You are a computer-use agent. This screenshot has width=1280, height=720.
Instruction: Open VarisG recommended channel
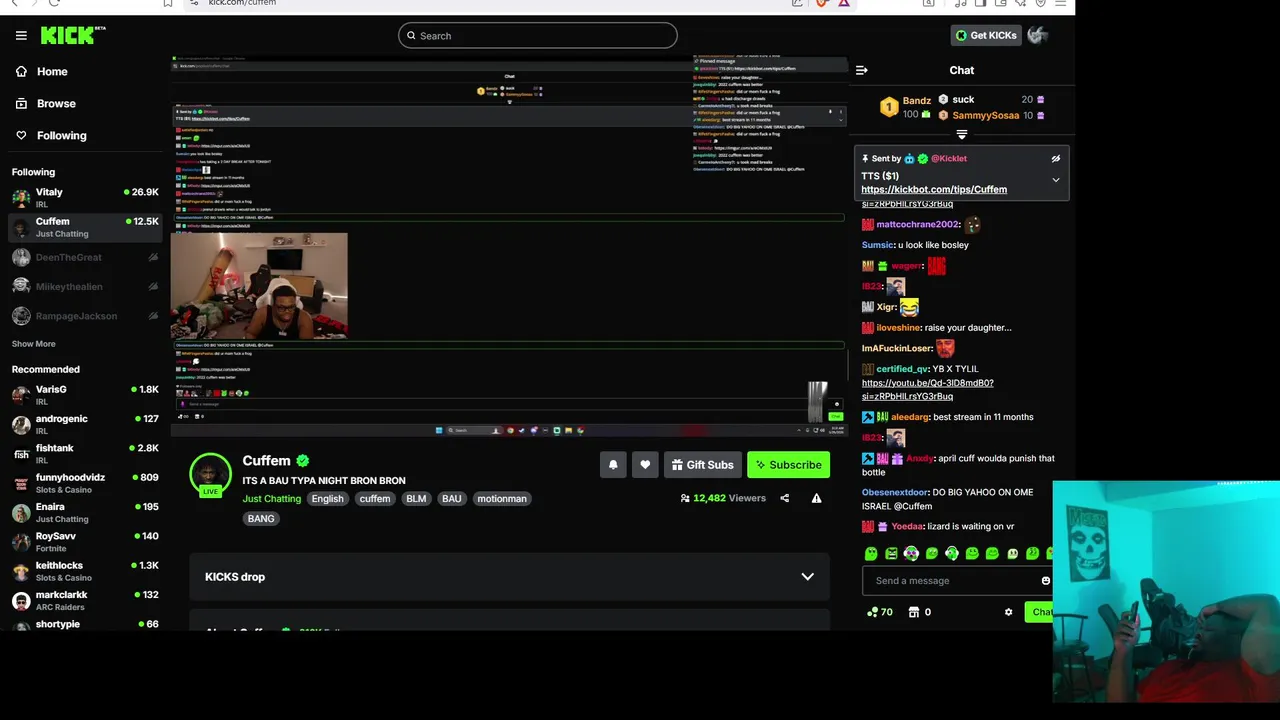point(85,395)
